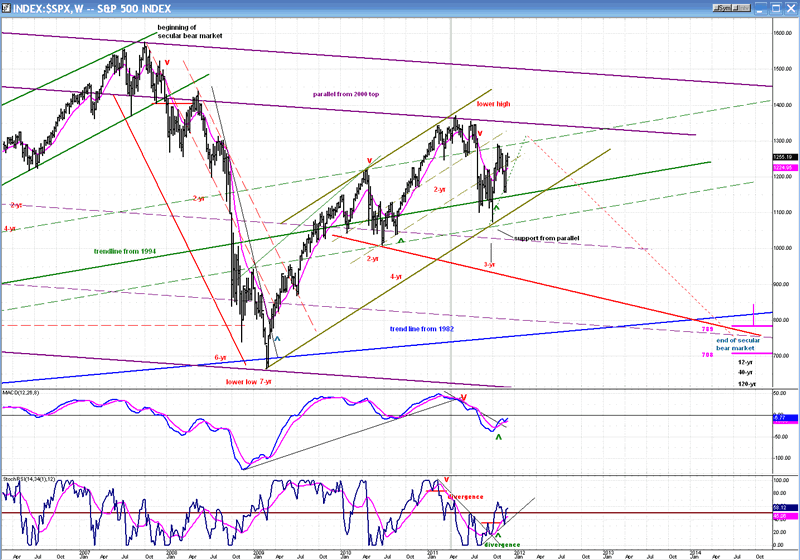Click the 'support from parallel' annotation

click(545, 237)
